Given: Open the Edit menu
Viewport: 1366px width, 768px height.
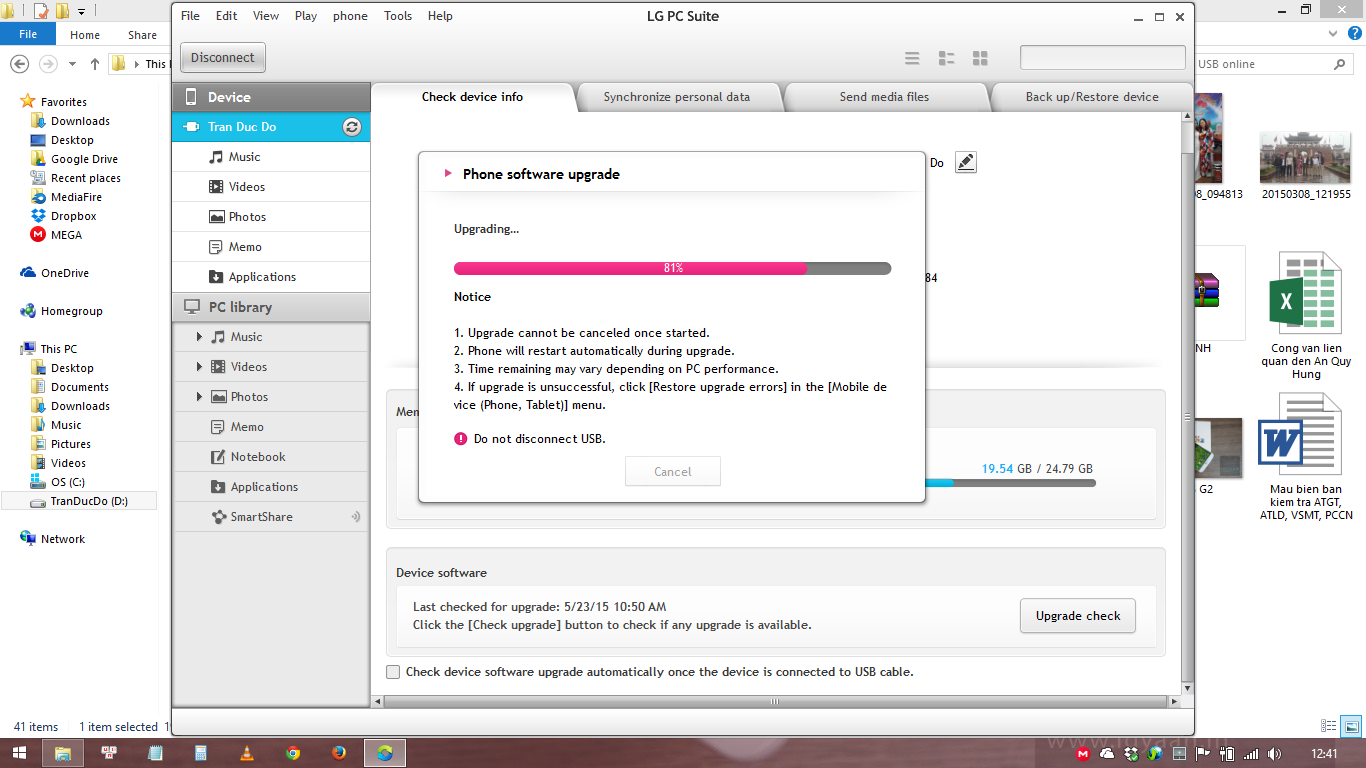Looking at the screenshot, I should (x=227, y=16).
